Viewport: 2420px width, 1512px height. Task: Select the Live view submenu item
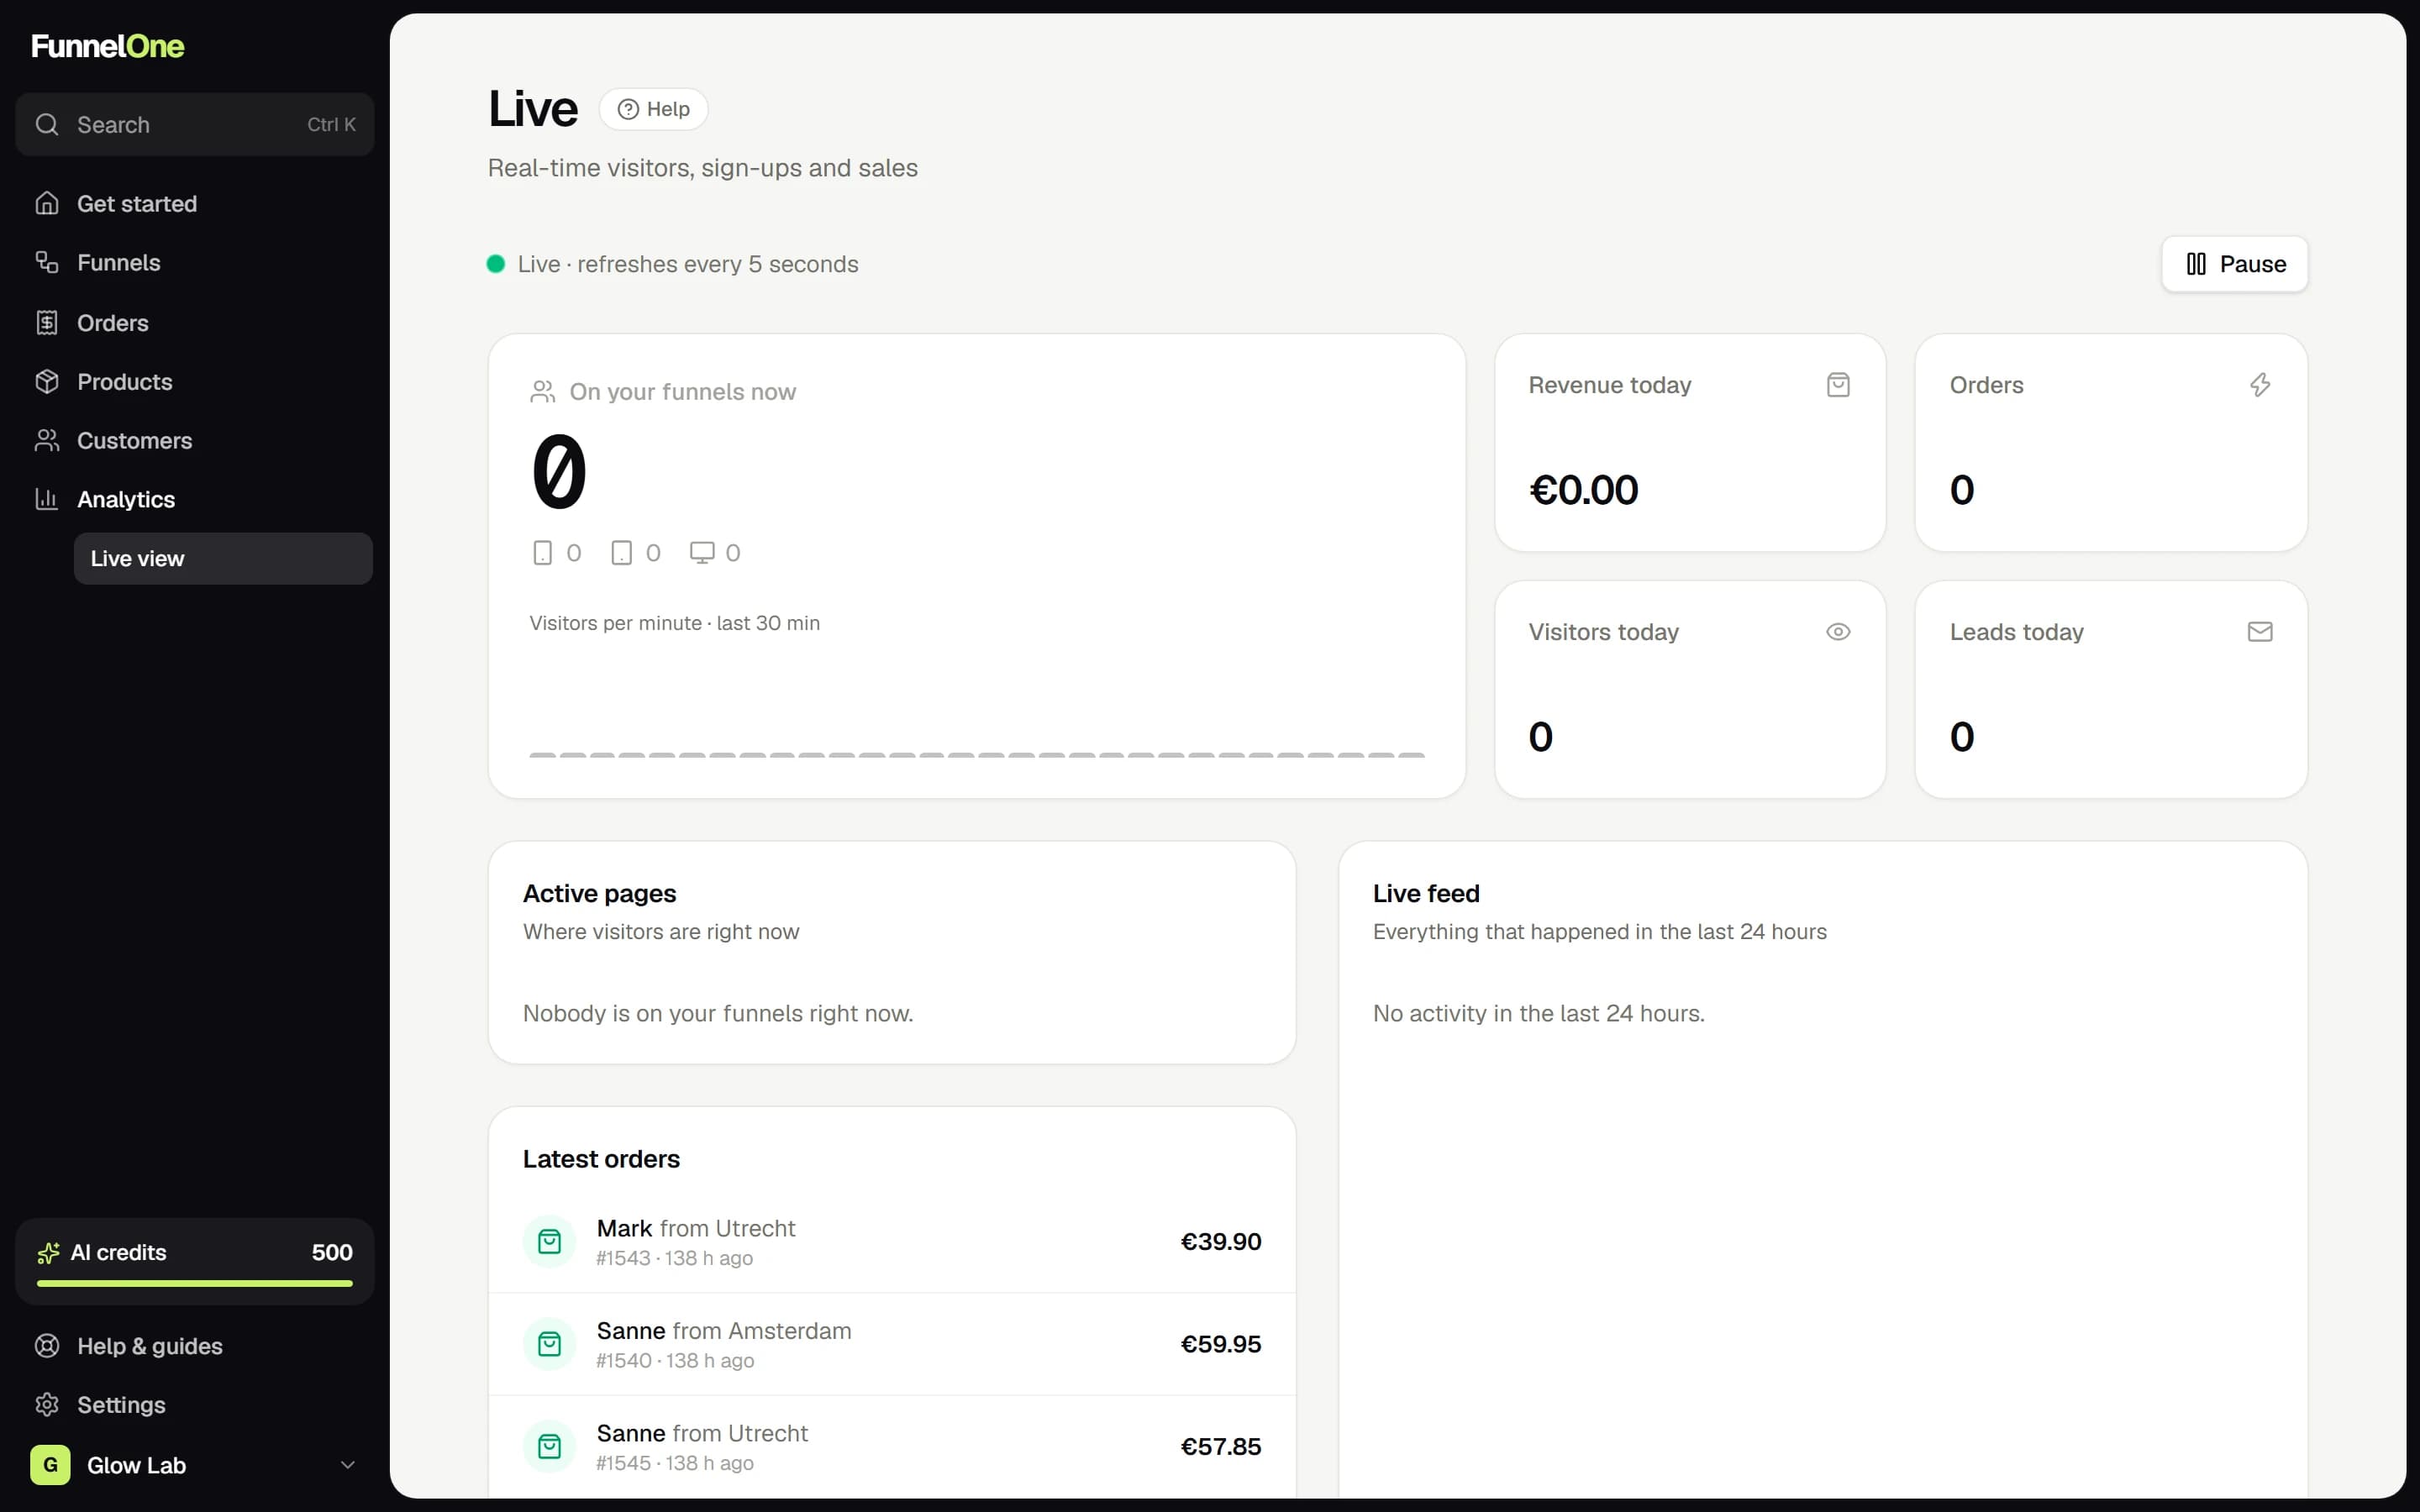point(223,558)
